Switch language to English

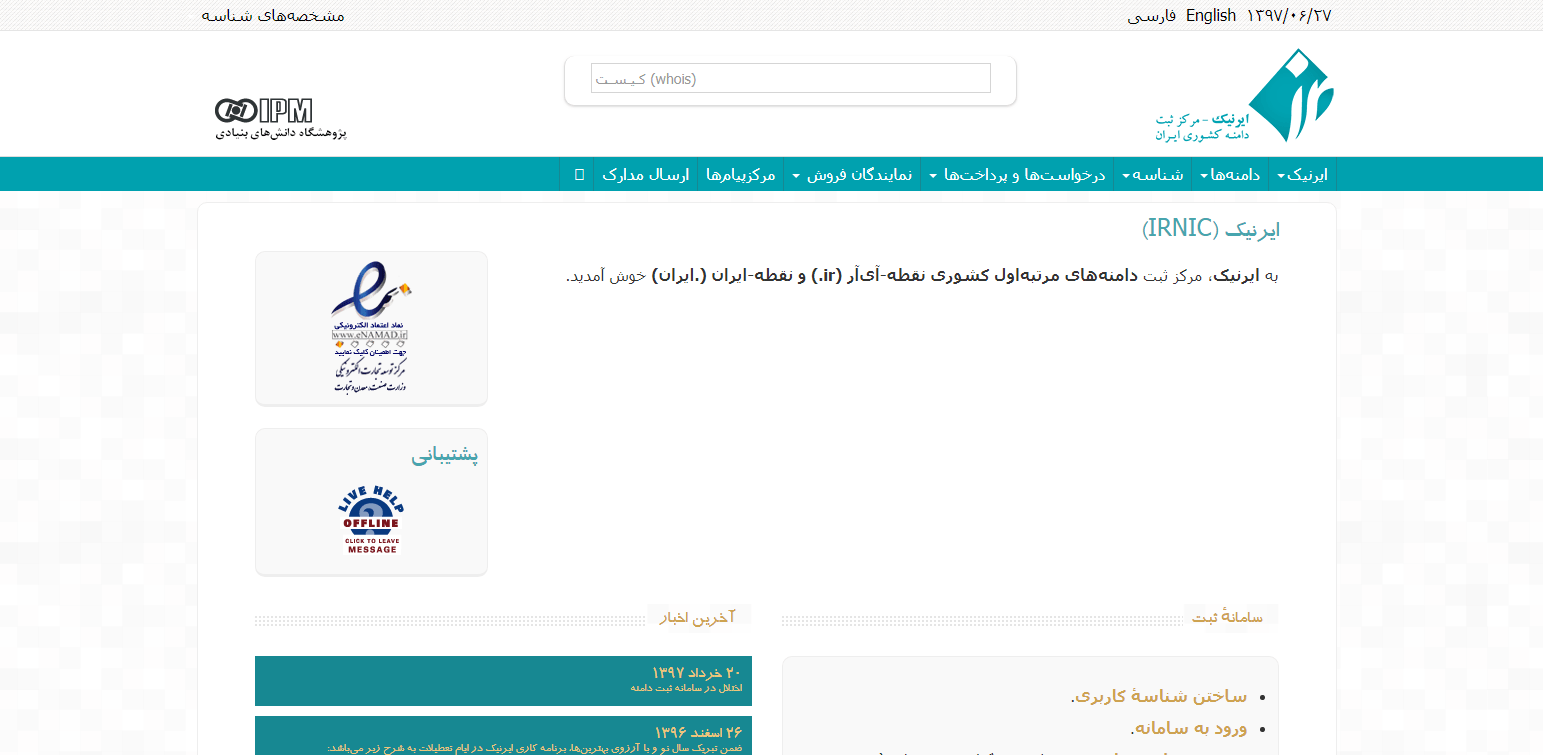1211,16
